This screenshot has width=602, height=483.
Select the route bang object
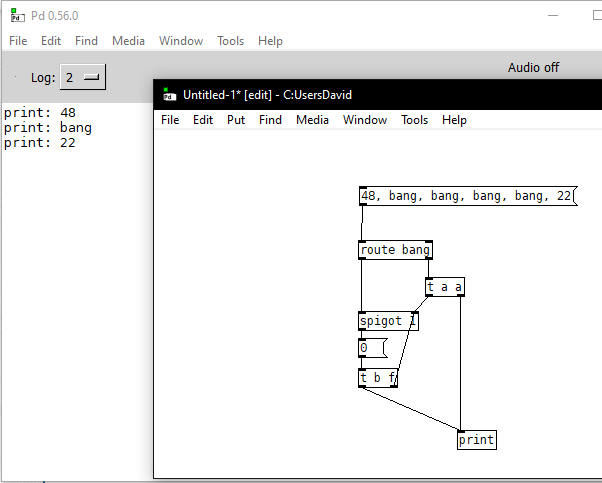point(395,250)
